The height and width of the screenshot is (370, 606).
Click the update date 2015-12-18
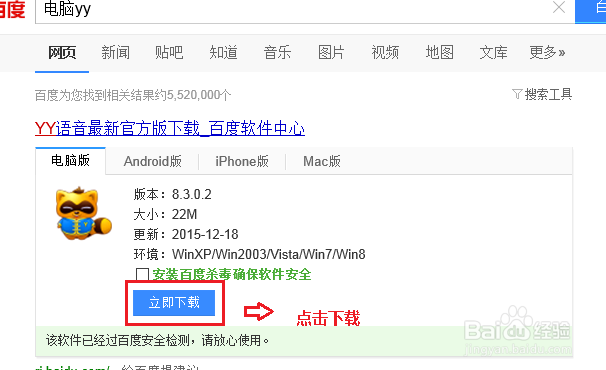(205, 234)
